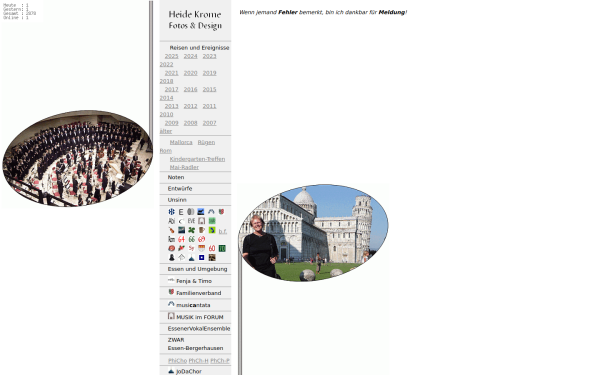The width and height of the screenshot is (600, 375).
Task: Follow the PhCh-H link
Action: [x=199, y=361]
